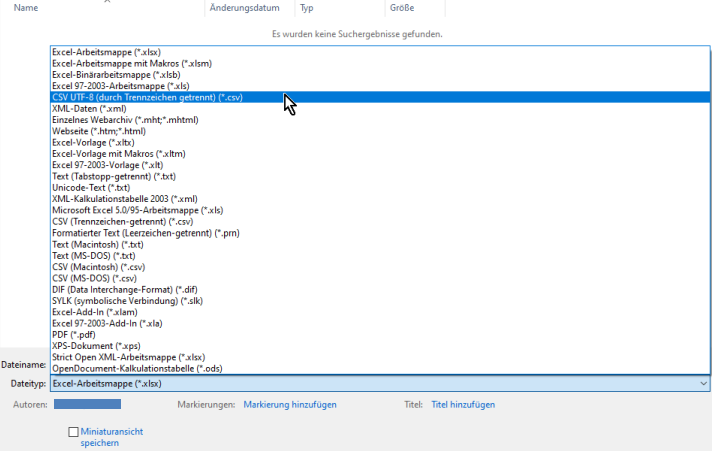Select Excel-Binärarbeitsmappe (*.xlsb) file type
This screenshot has height=451, width=713.
pos(115,74)
